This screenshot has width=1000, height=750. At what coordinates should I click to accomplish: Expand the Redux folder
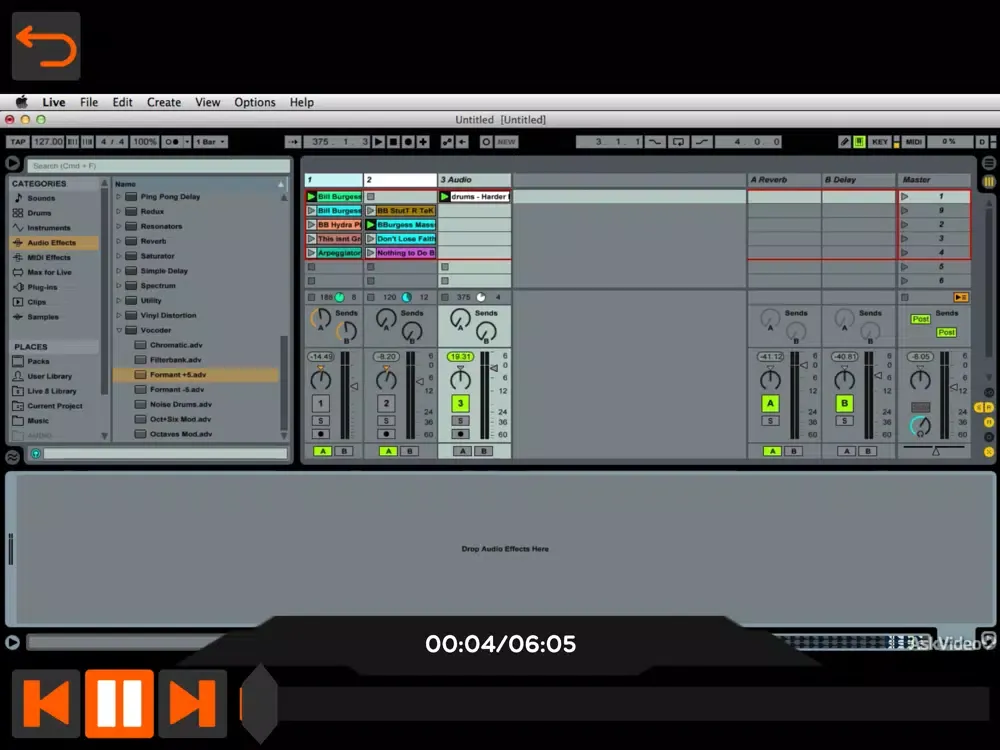pyautogui.click(x=119, y=211)
